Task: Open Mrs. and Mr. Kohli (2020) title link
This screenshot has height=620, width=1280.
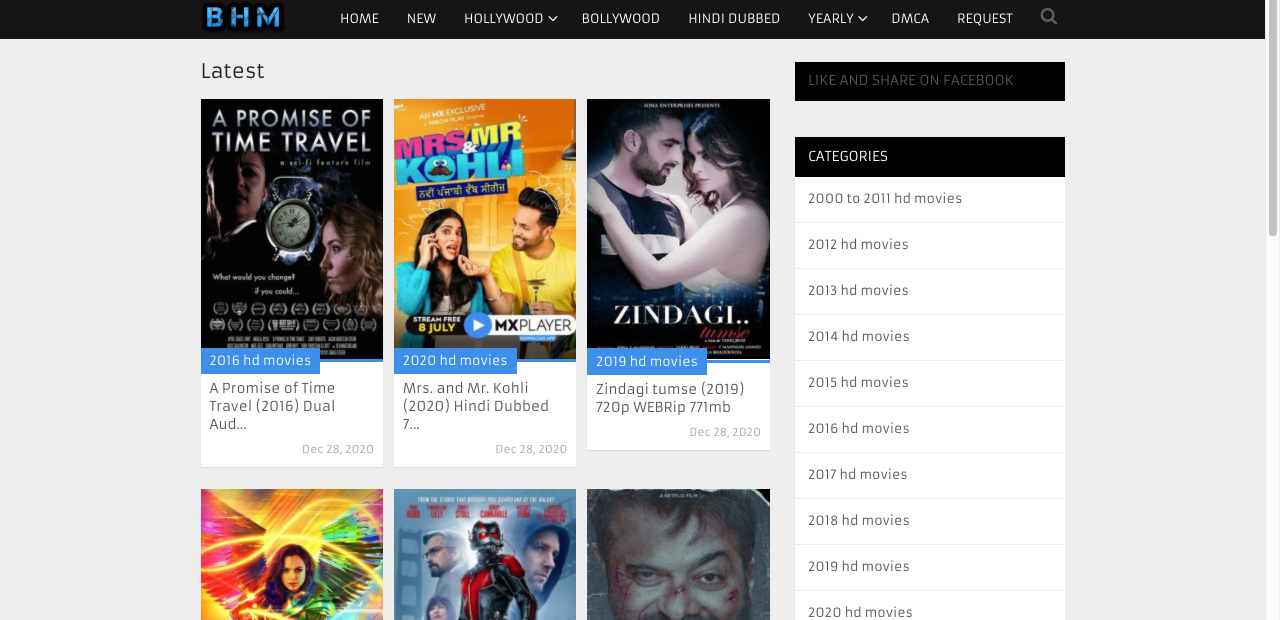Action: click(476, 406)
